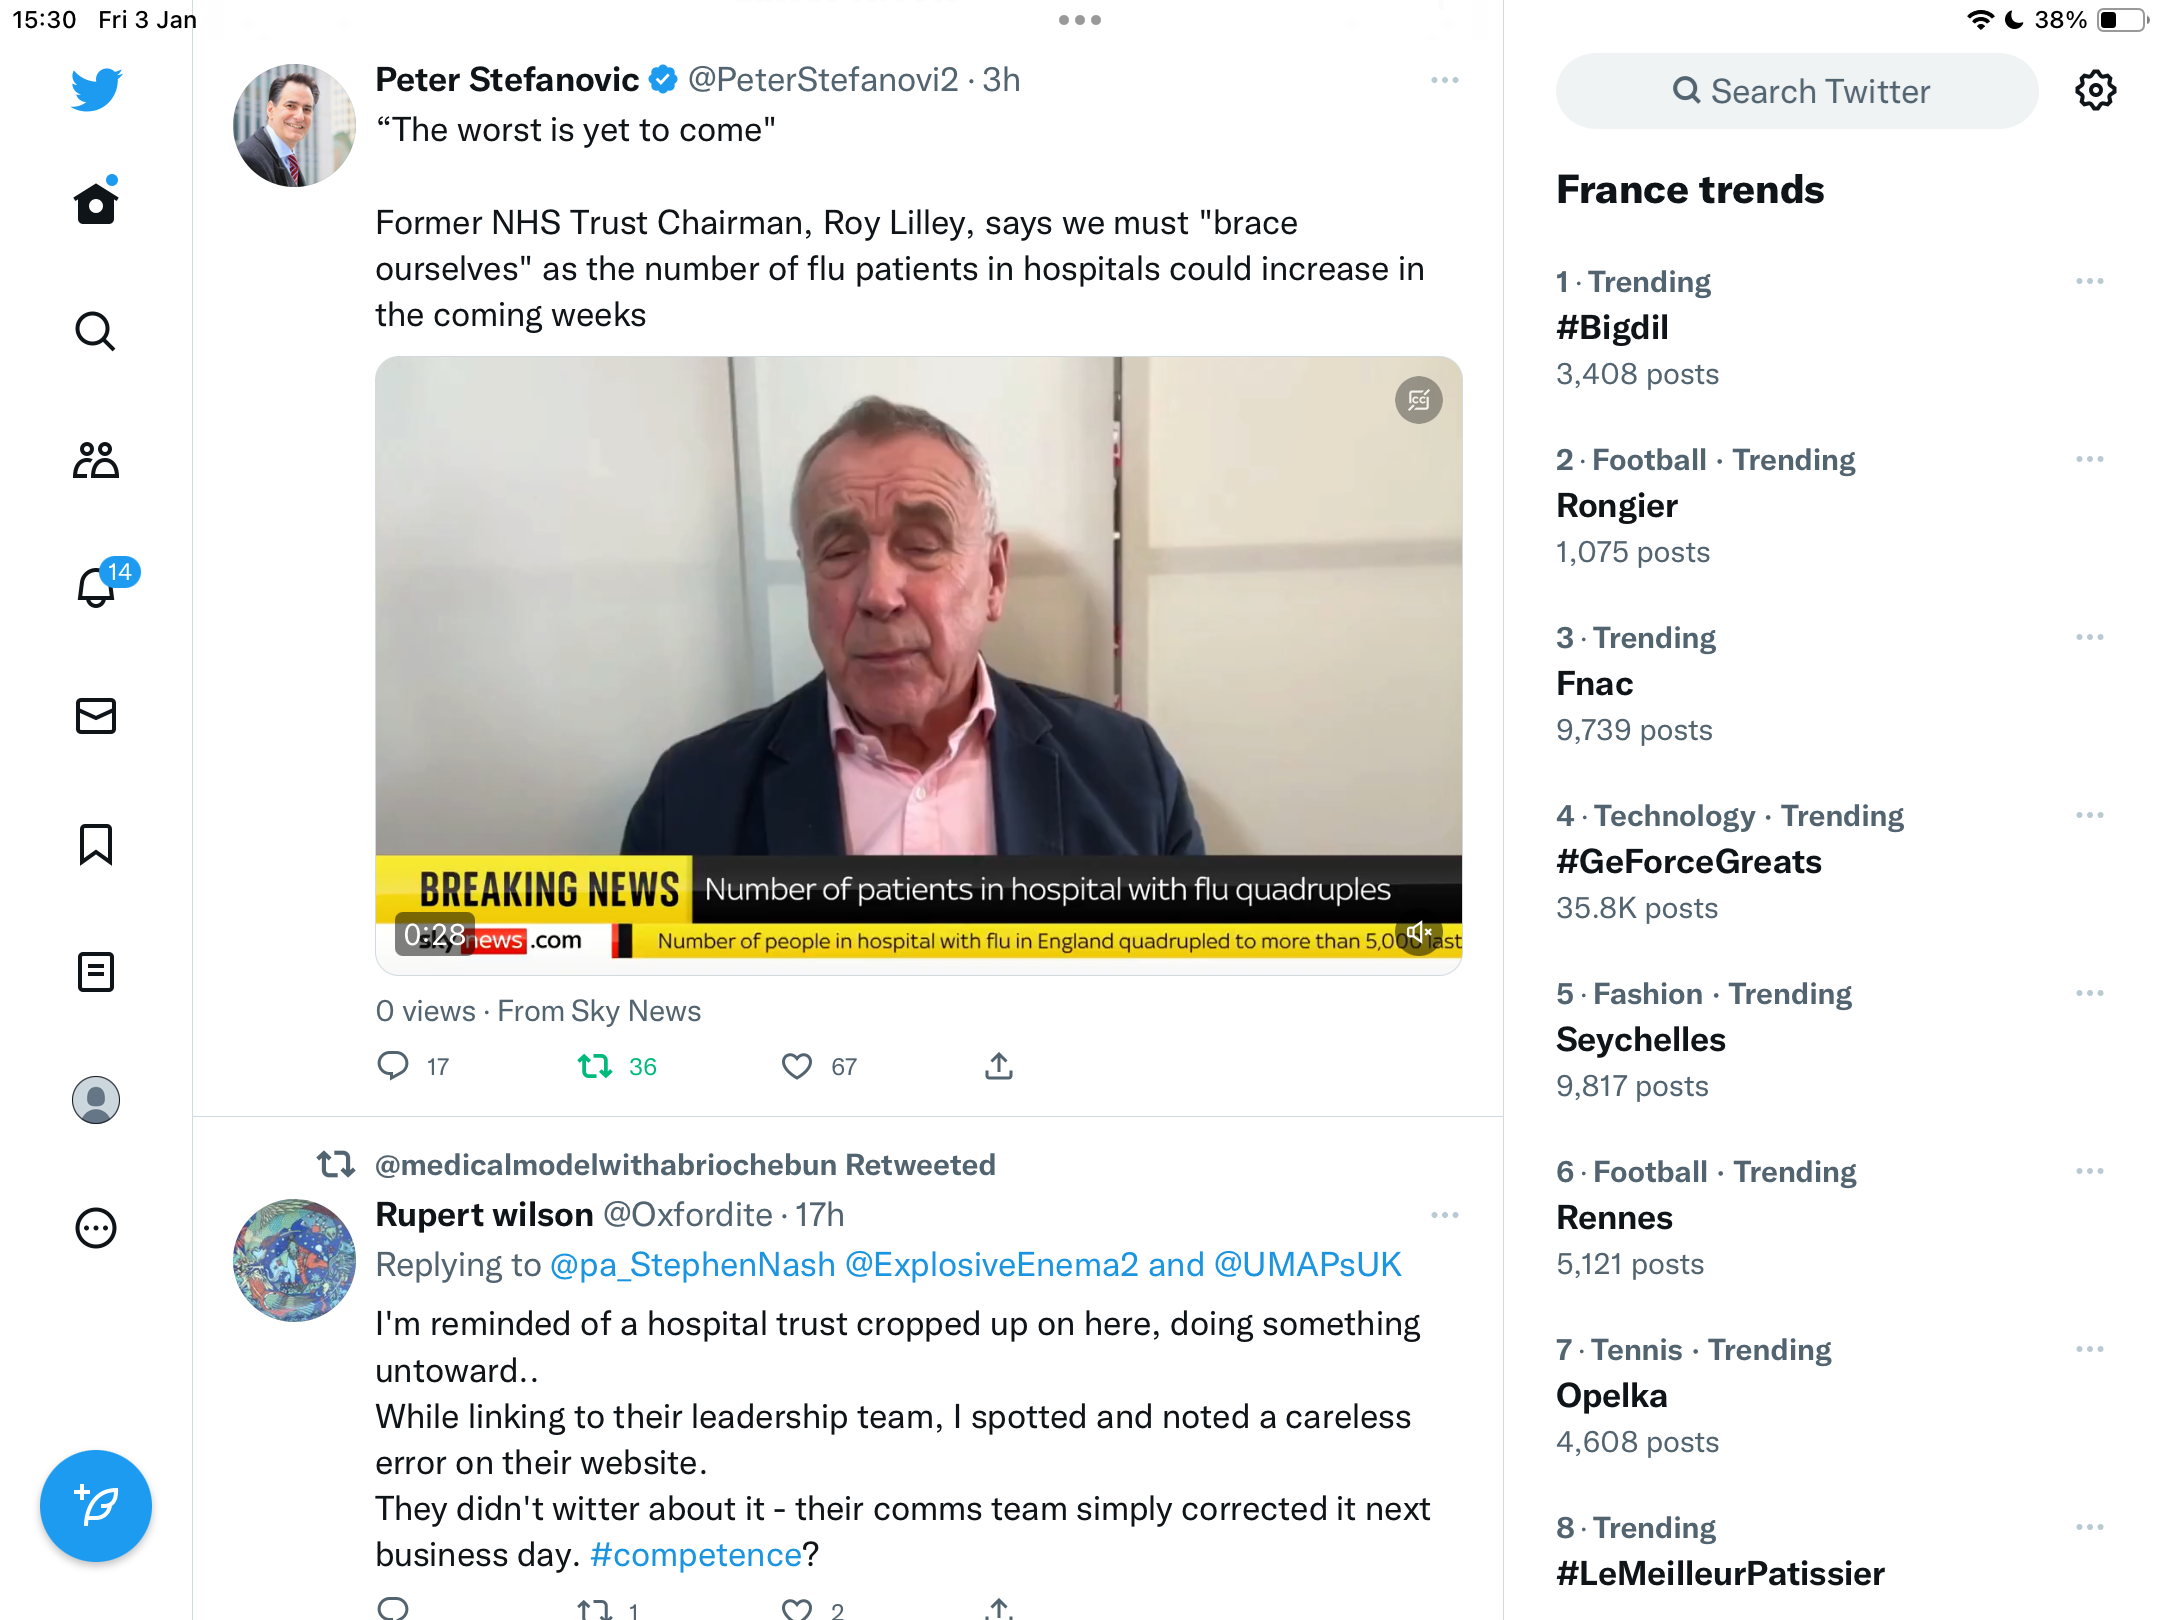
Task: Click the compose tweet button
Action: pos(96,1506)
